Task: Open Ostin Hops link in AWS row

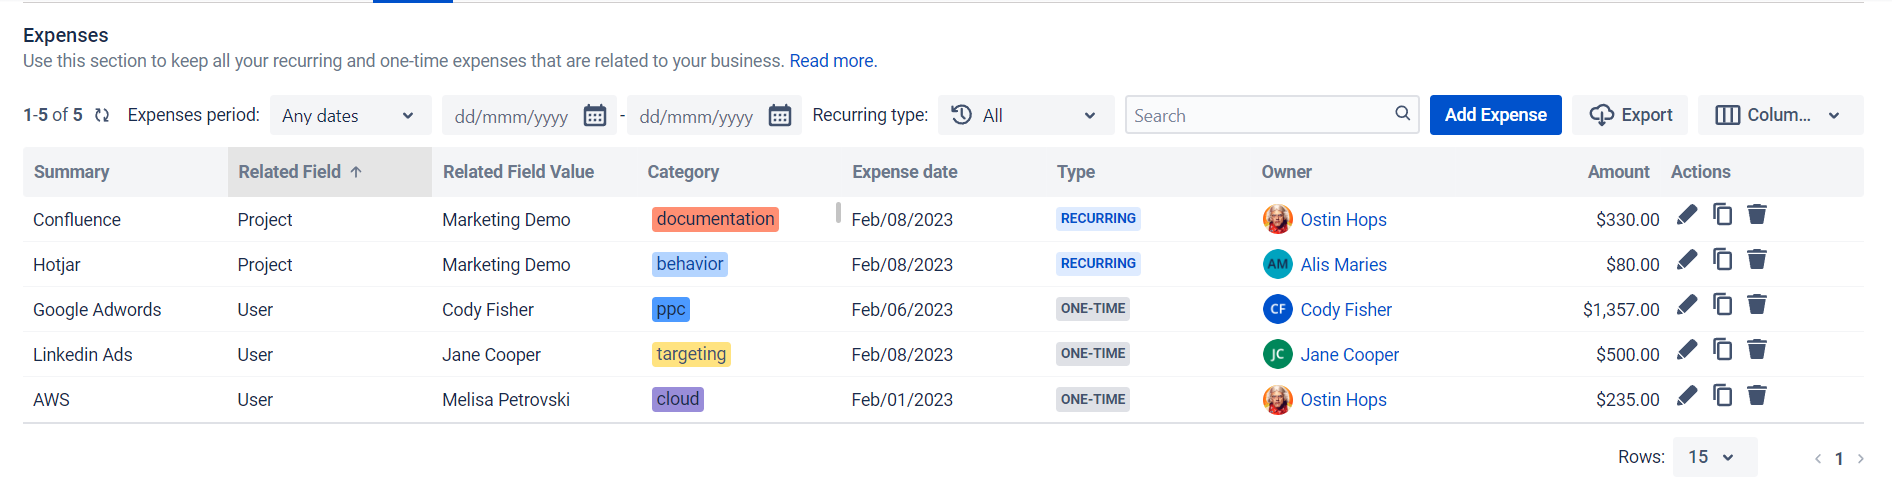Action: (x=1343, y=400)
